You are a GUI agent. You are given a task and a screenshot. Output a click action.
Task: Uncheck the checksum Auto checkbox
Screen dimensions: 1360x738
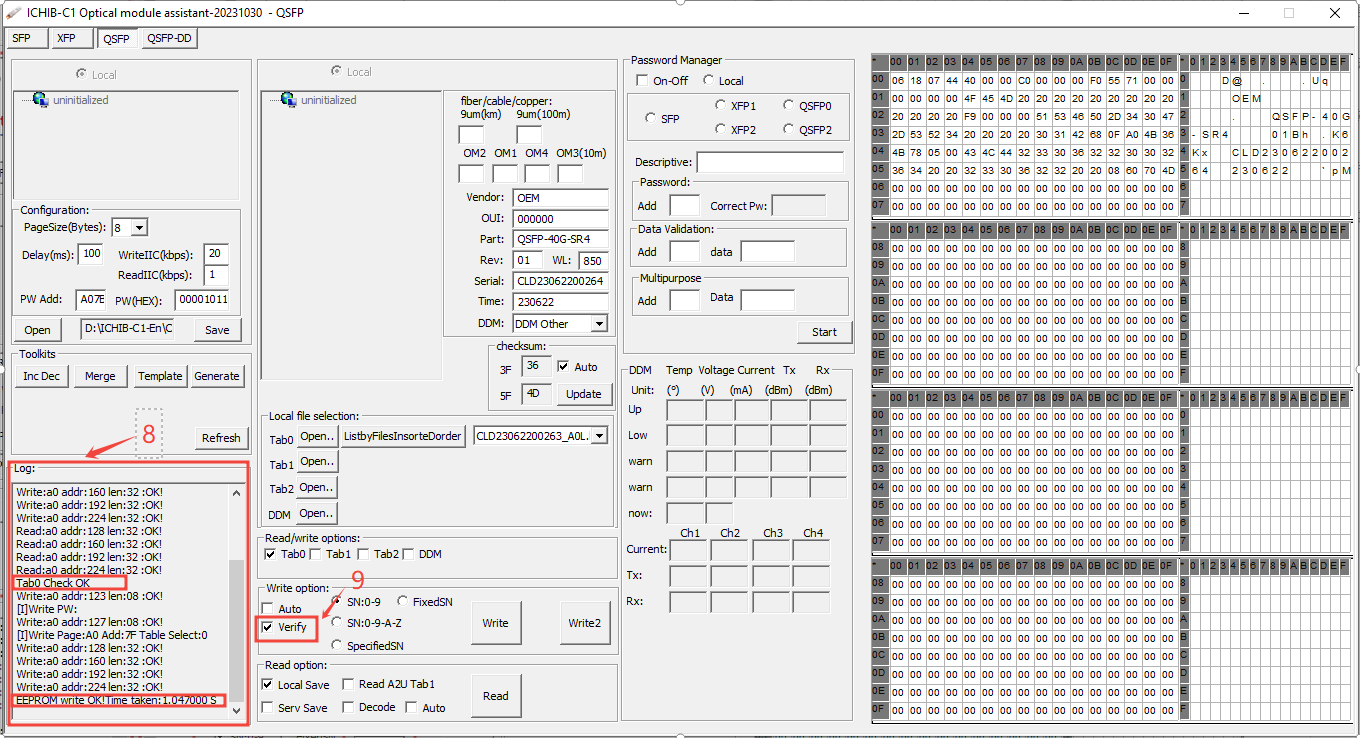[563, 367]
